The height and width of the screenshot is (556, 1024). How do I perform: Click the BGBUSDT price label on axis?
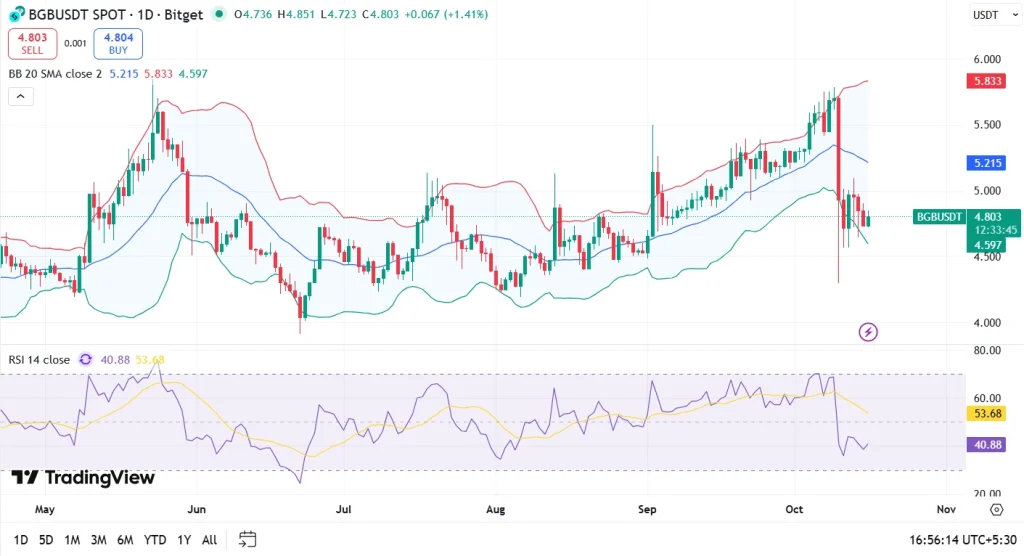(939, 217)
